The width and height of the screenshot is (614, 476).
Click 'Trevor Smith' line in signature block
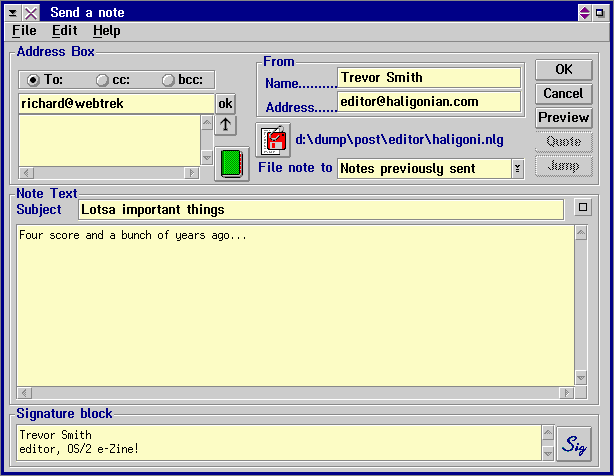(55, 435)
